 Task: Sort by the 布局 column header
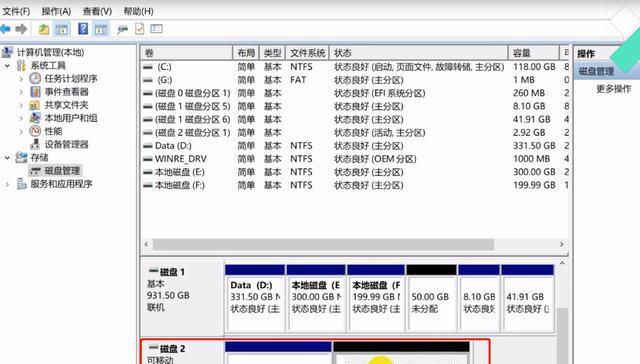(246, 53)
